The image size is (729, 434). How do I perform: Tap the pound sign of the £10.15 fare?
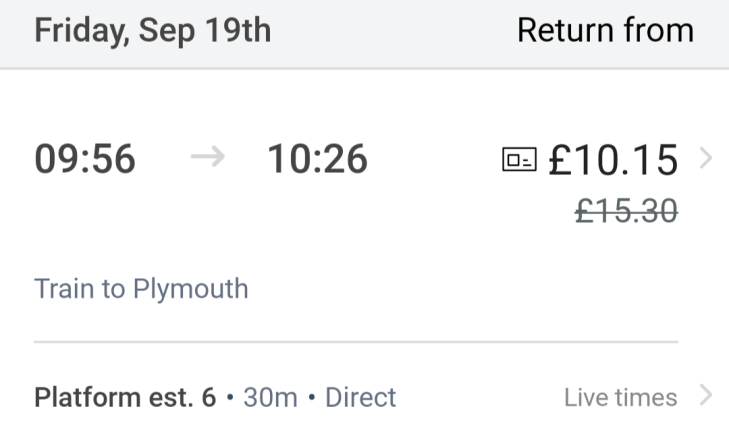pyautogui.click(x=561, y=160)
